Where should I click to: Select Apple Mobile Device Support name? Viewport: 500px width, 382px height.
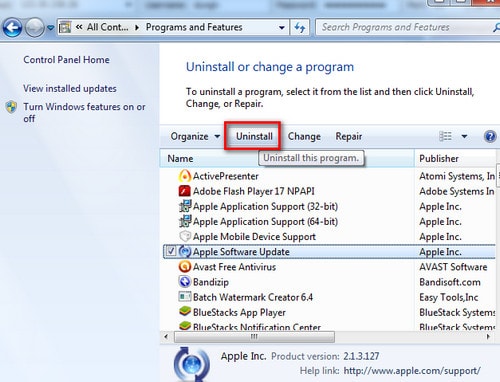point(254,237)
